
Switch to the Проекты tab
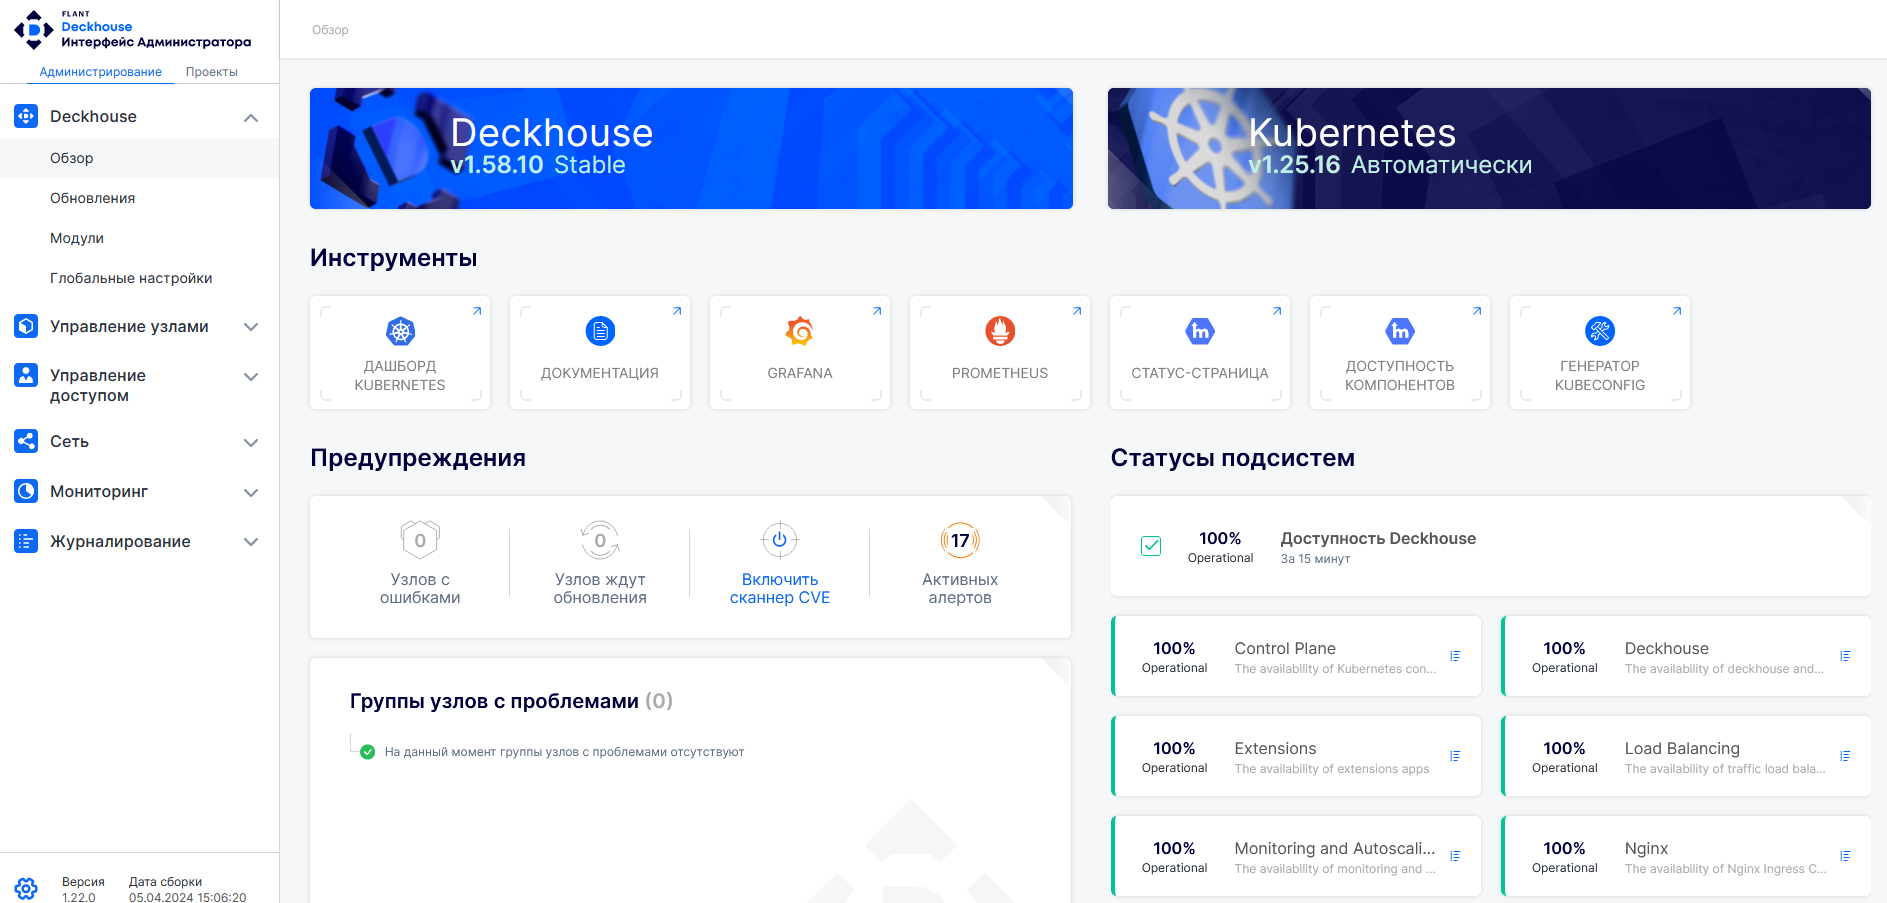click(x=211, y=72)
